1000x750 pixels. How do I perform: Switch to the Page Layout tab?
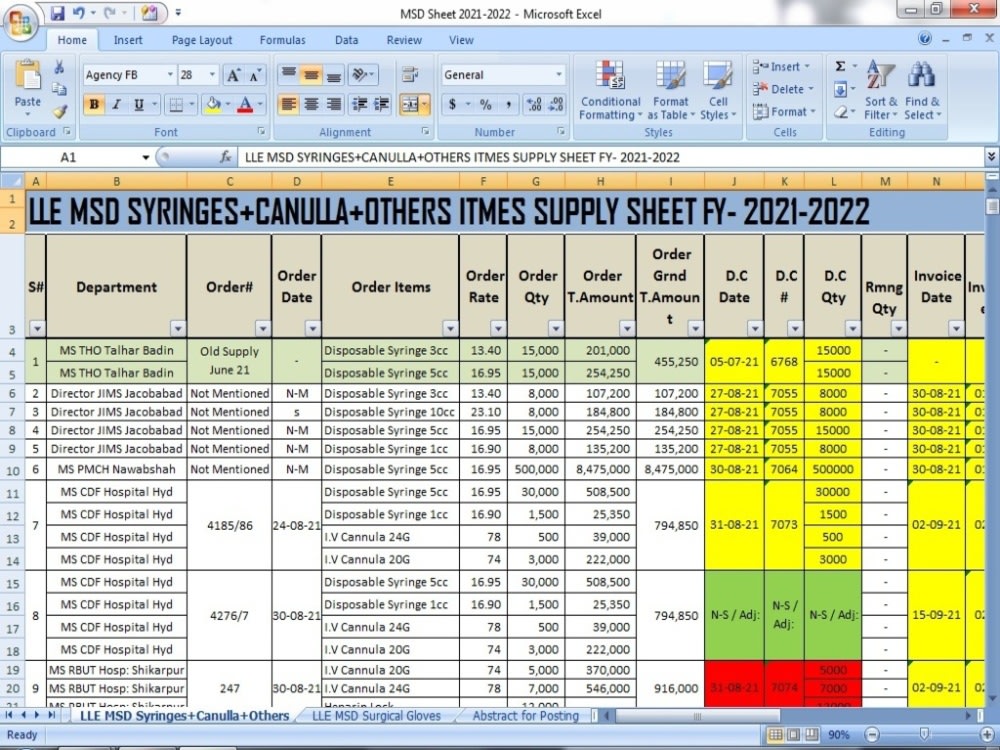tap(202, 40)
